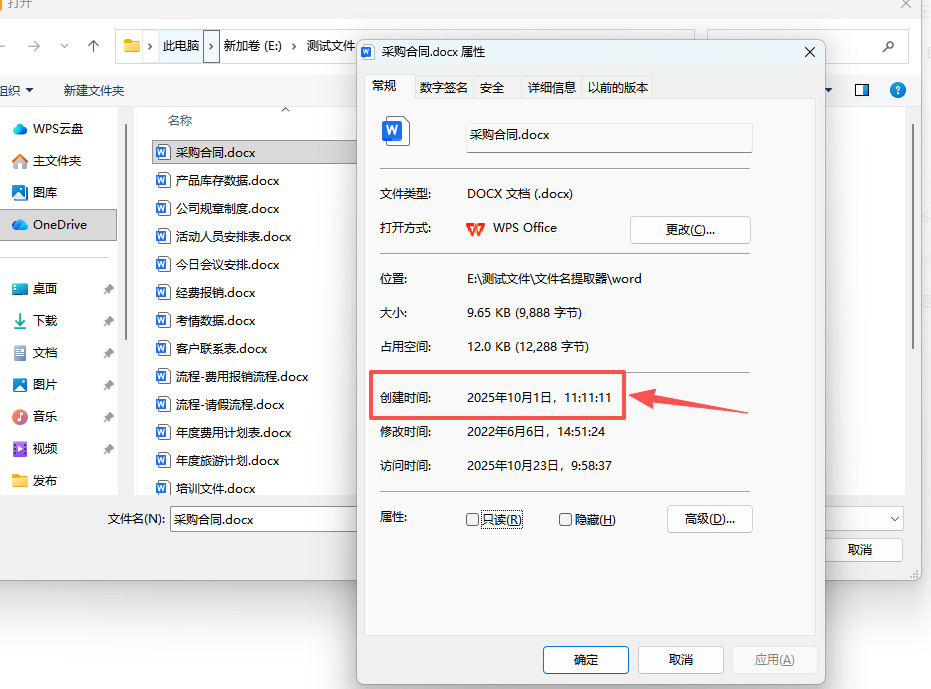931x689 pixels.
Task: Click the WPS云盘 cloud icon in sidebar
Action: (20, 129)
